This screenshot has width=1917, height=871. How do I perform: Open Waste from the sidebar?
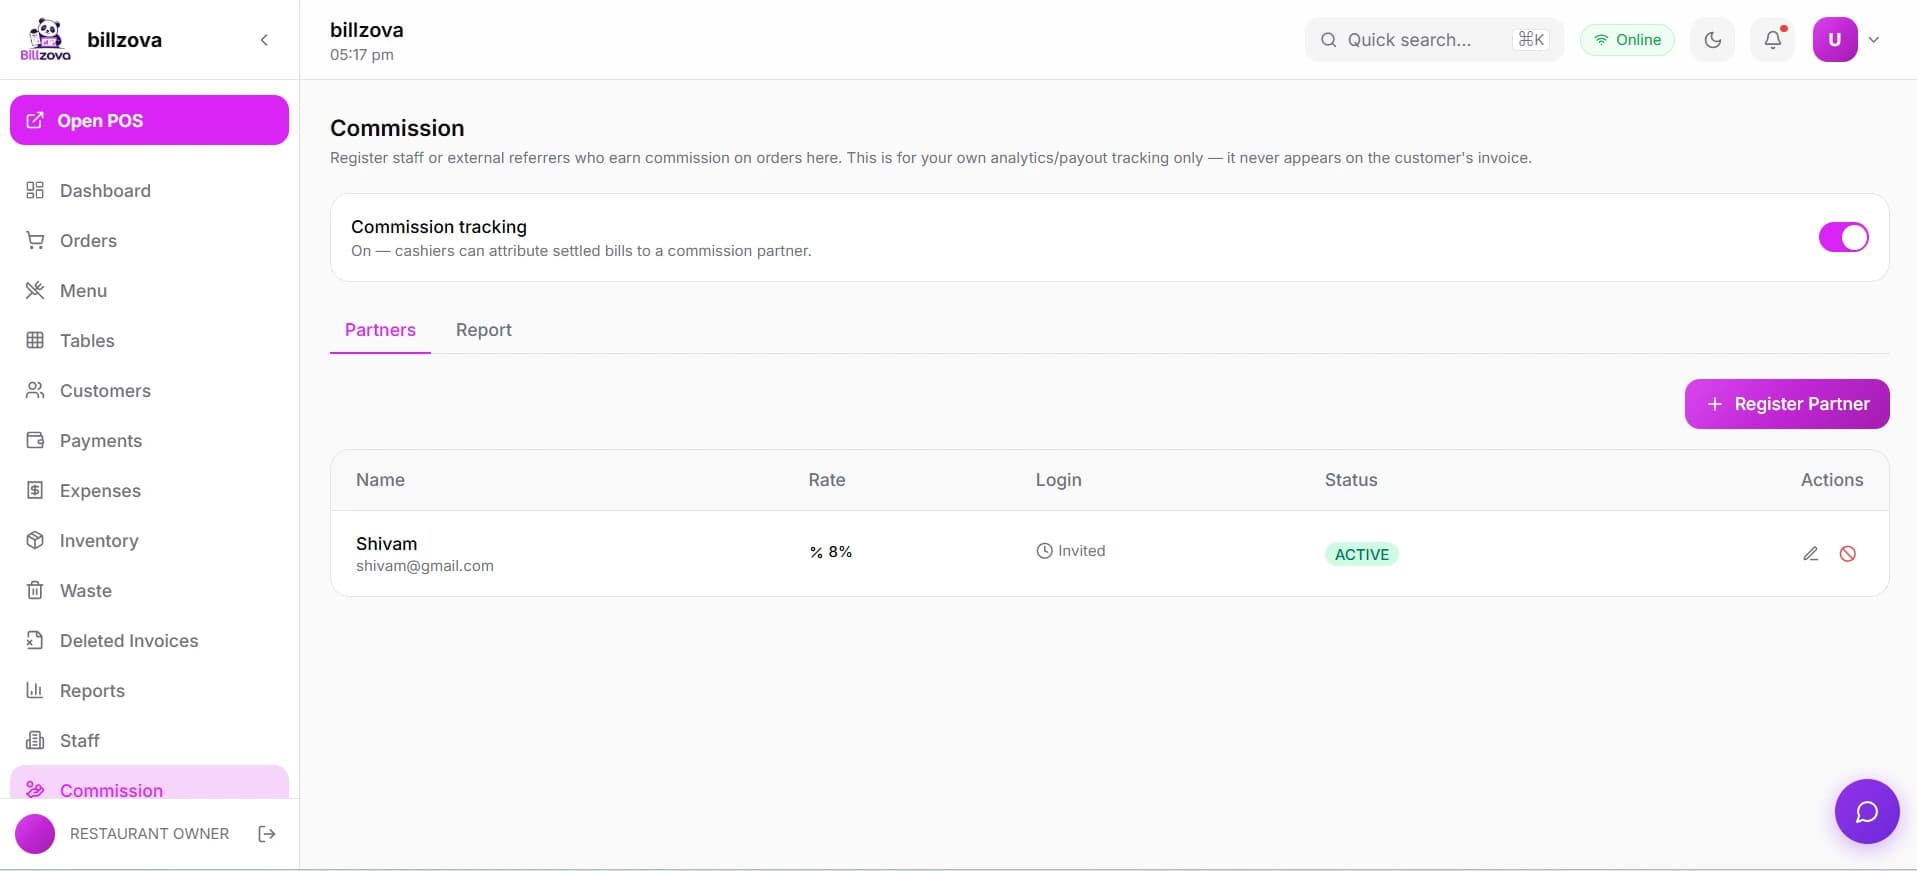click(149, 590)
